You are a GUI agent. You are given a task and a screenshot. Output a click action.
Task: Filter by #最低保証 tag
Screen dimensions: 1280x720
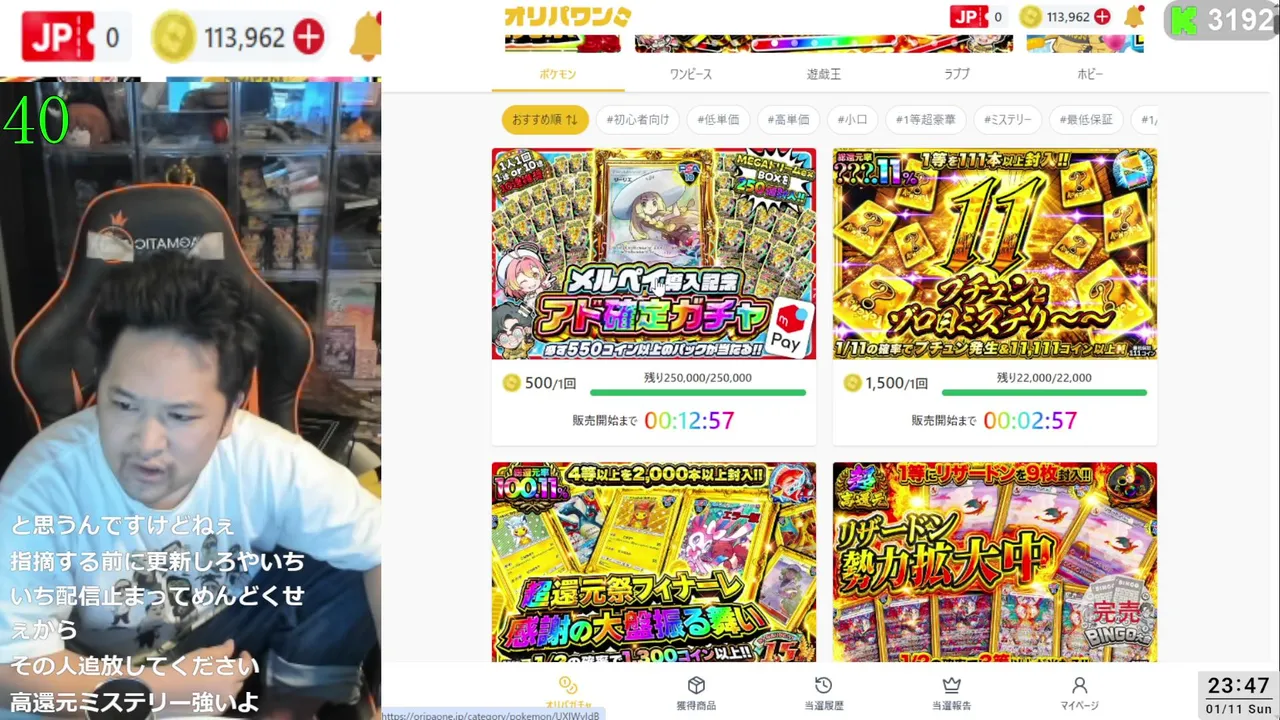[x=1088, y=120]
